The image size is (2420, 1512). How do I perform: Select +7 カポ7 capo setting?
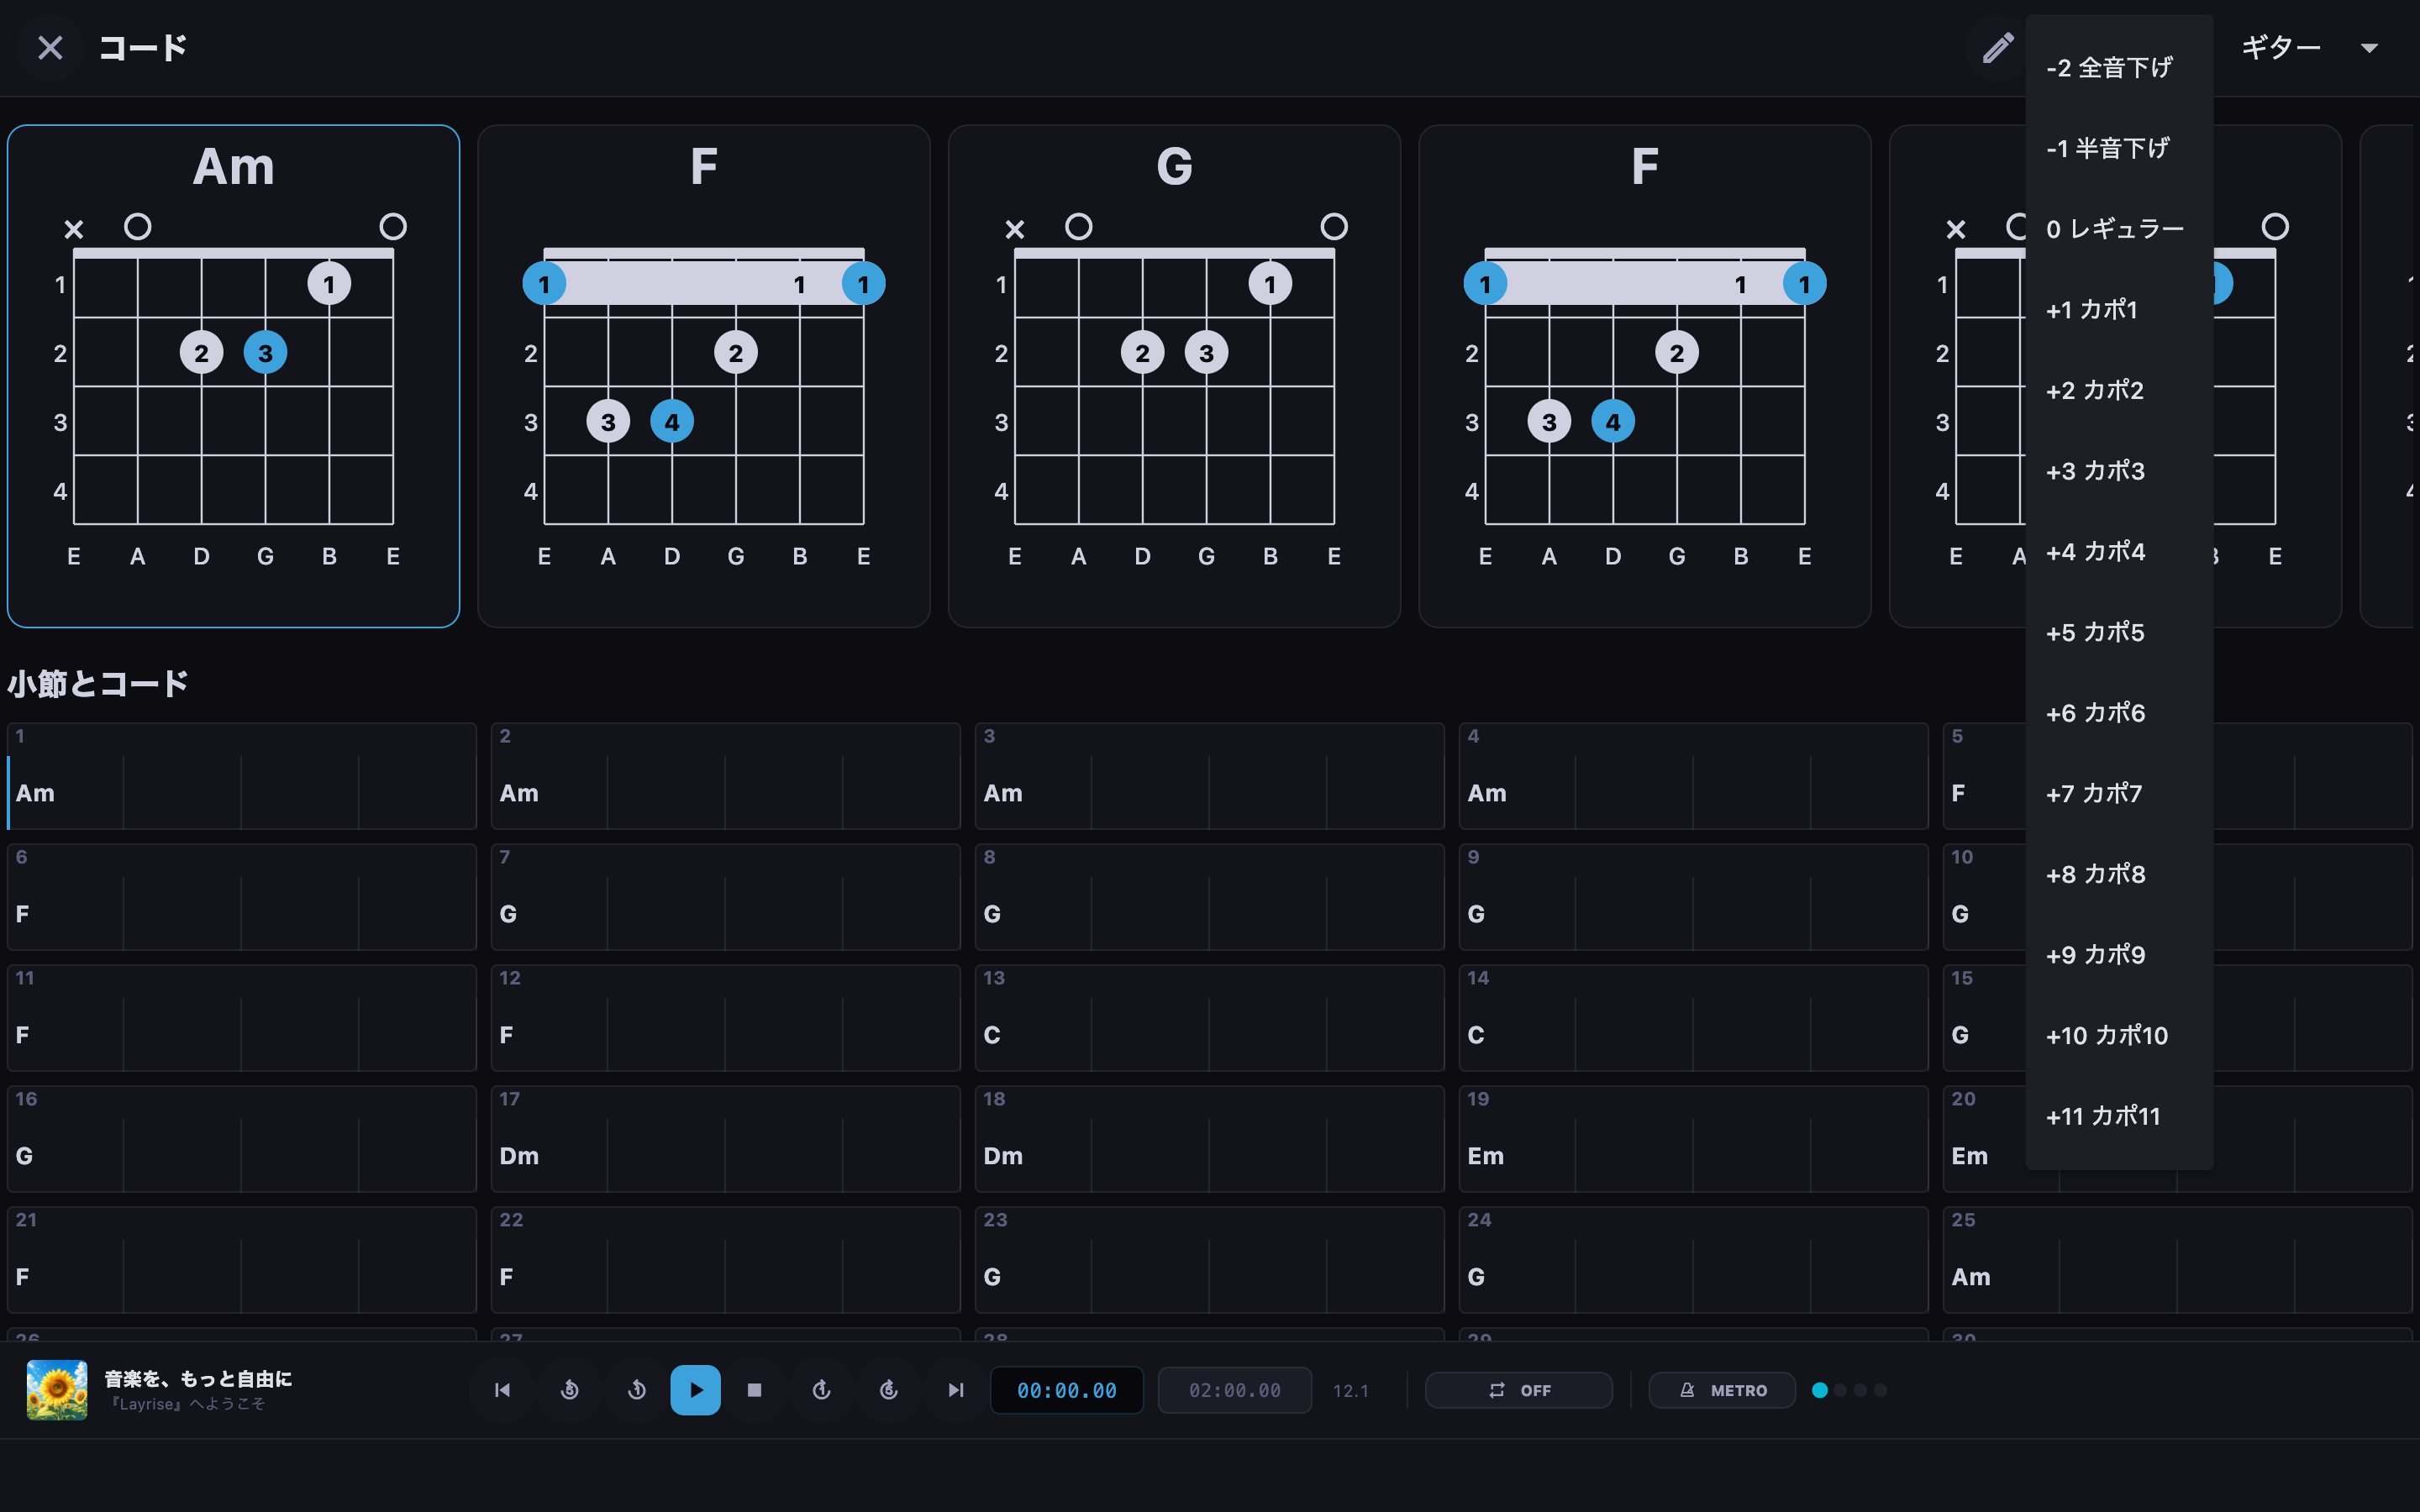pyautogui.click(x=2119, y=794)
